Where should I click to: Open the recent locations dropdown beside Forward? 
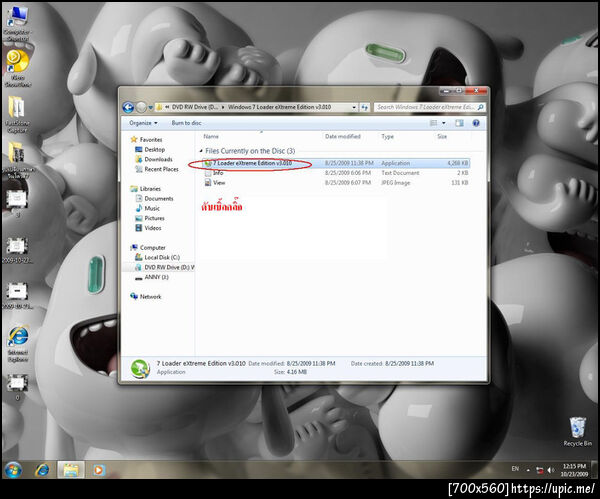(150, 108)
